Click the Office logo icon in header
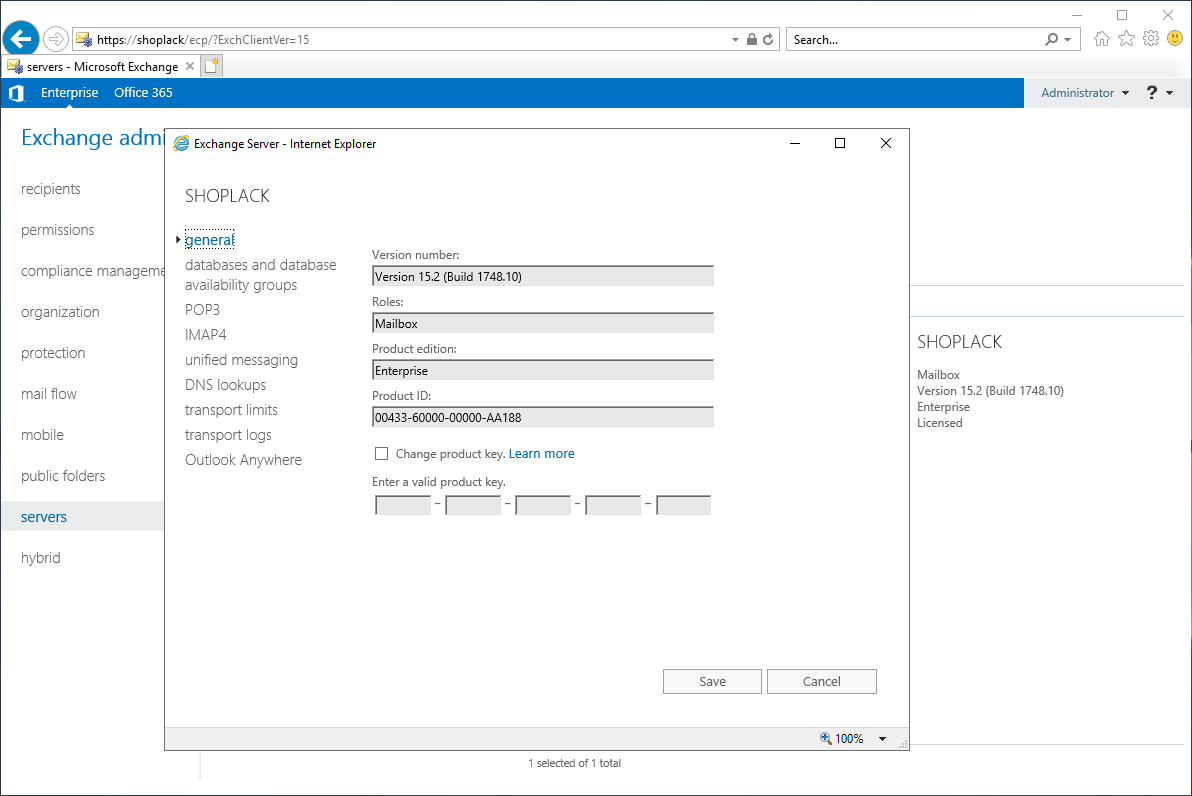 pyautogui.click(x=16, y=93)
